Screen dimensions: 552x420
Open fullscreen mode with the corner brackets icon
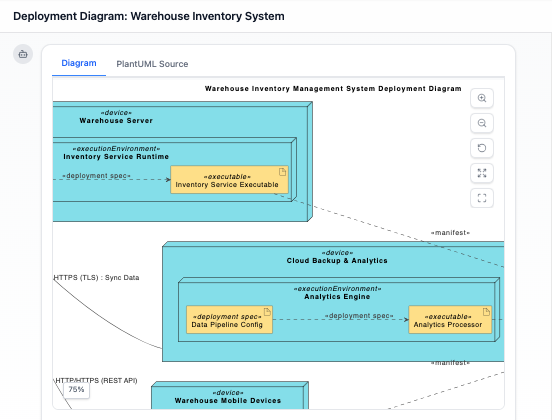click(482, 198)
